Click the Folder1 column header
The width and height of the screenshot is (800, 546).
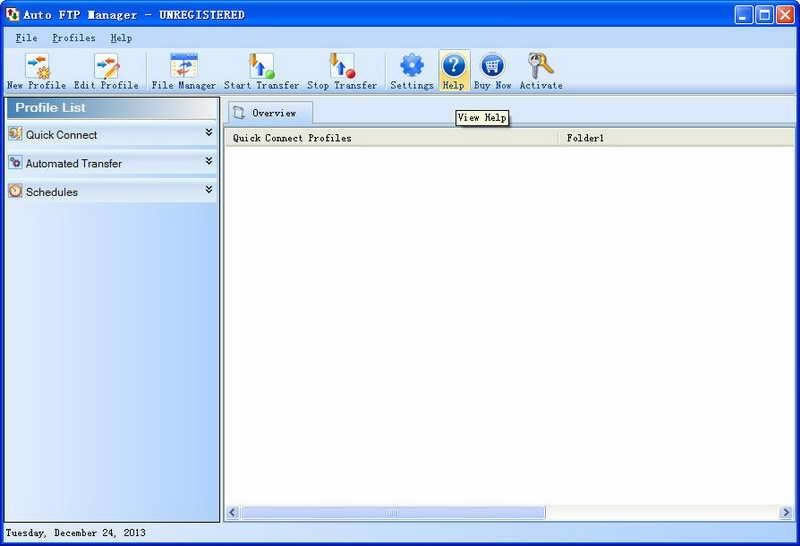[675, 138]
